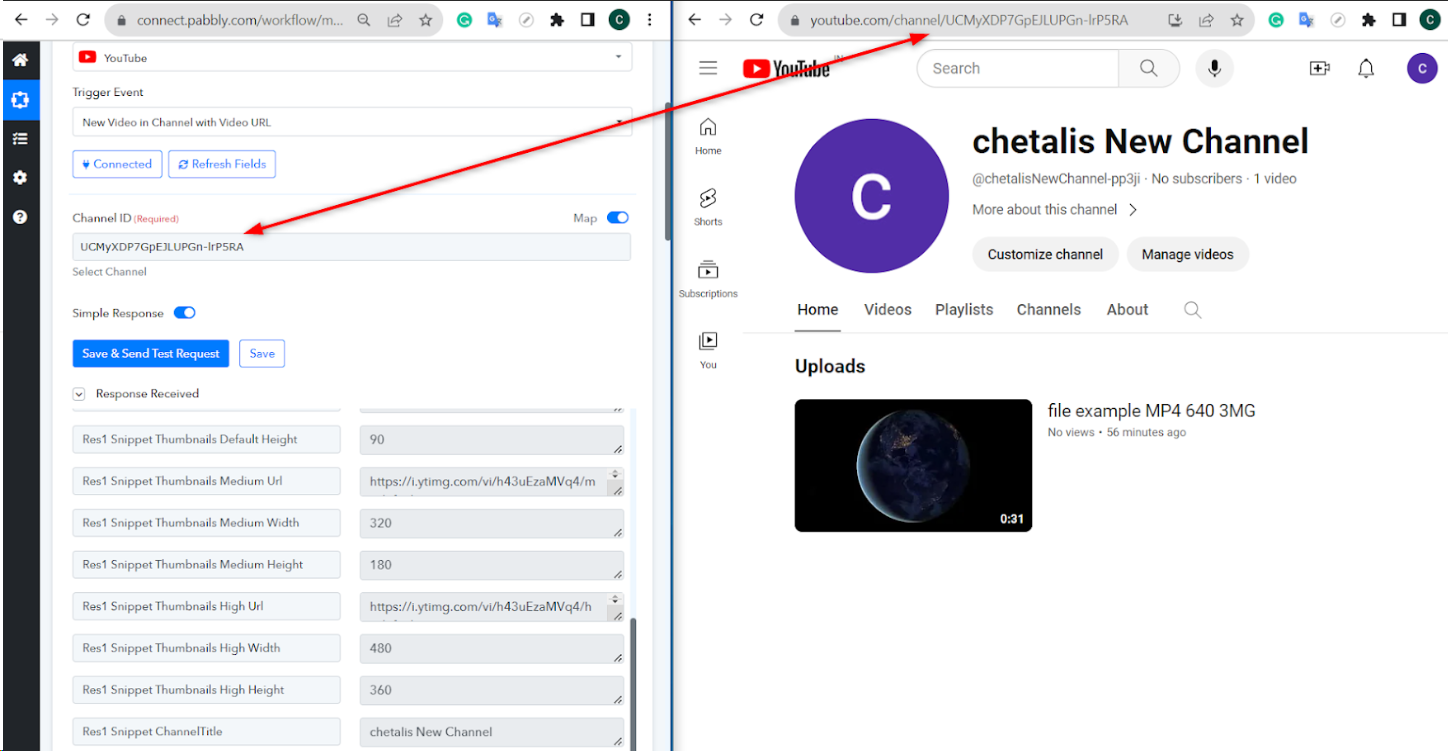Image resolution: width=1448 pixels, height=751 pixels.
Task: Click the Pabbly help question icon
Action: tap(19, 217)
